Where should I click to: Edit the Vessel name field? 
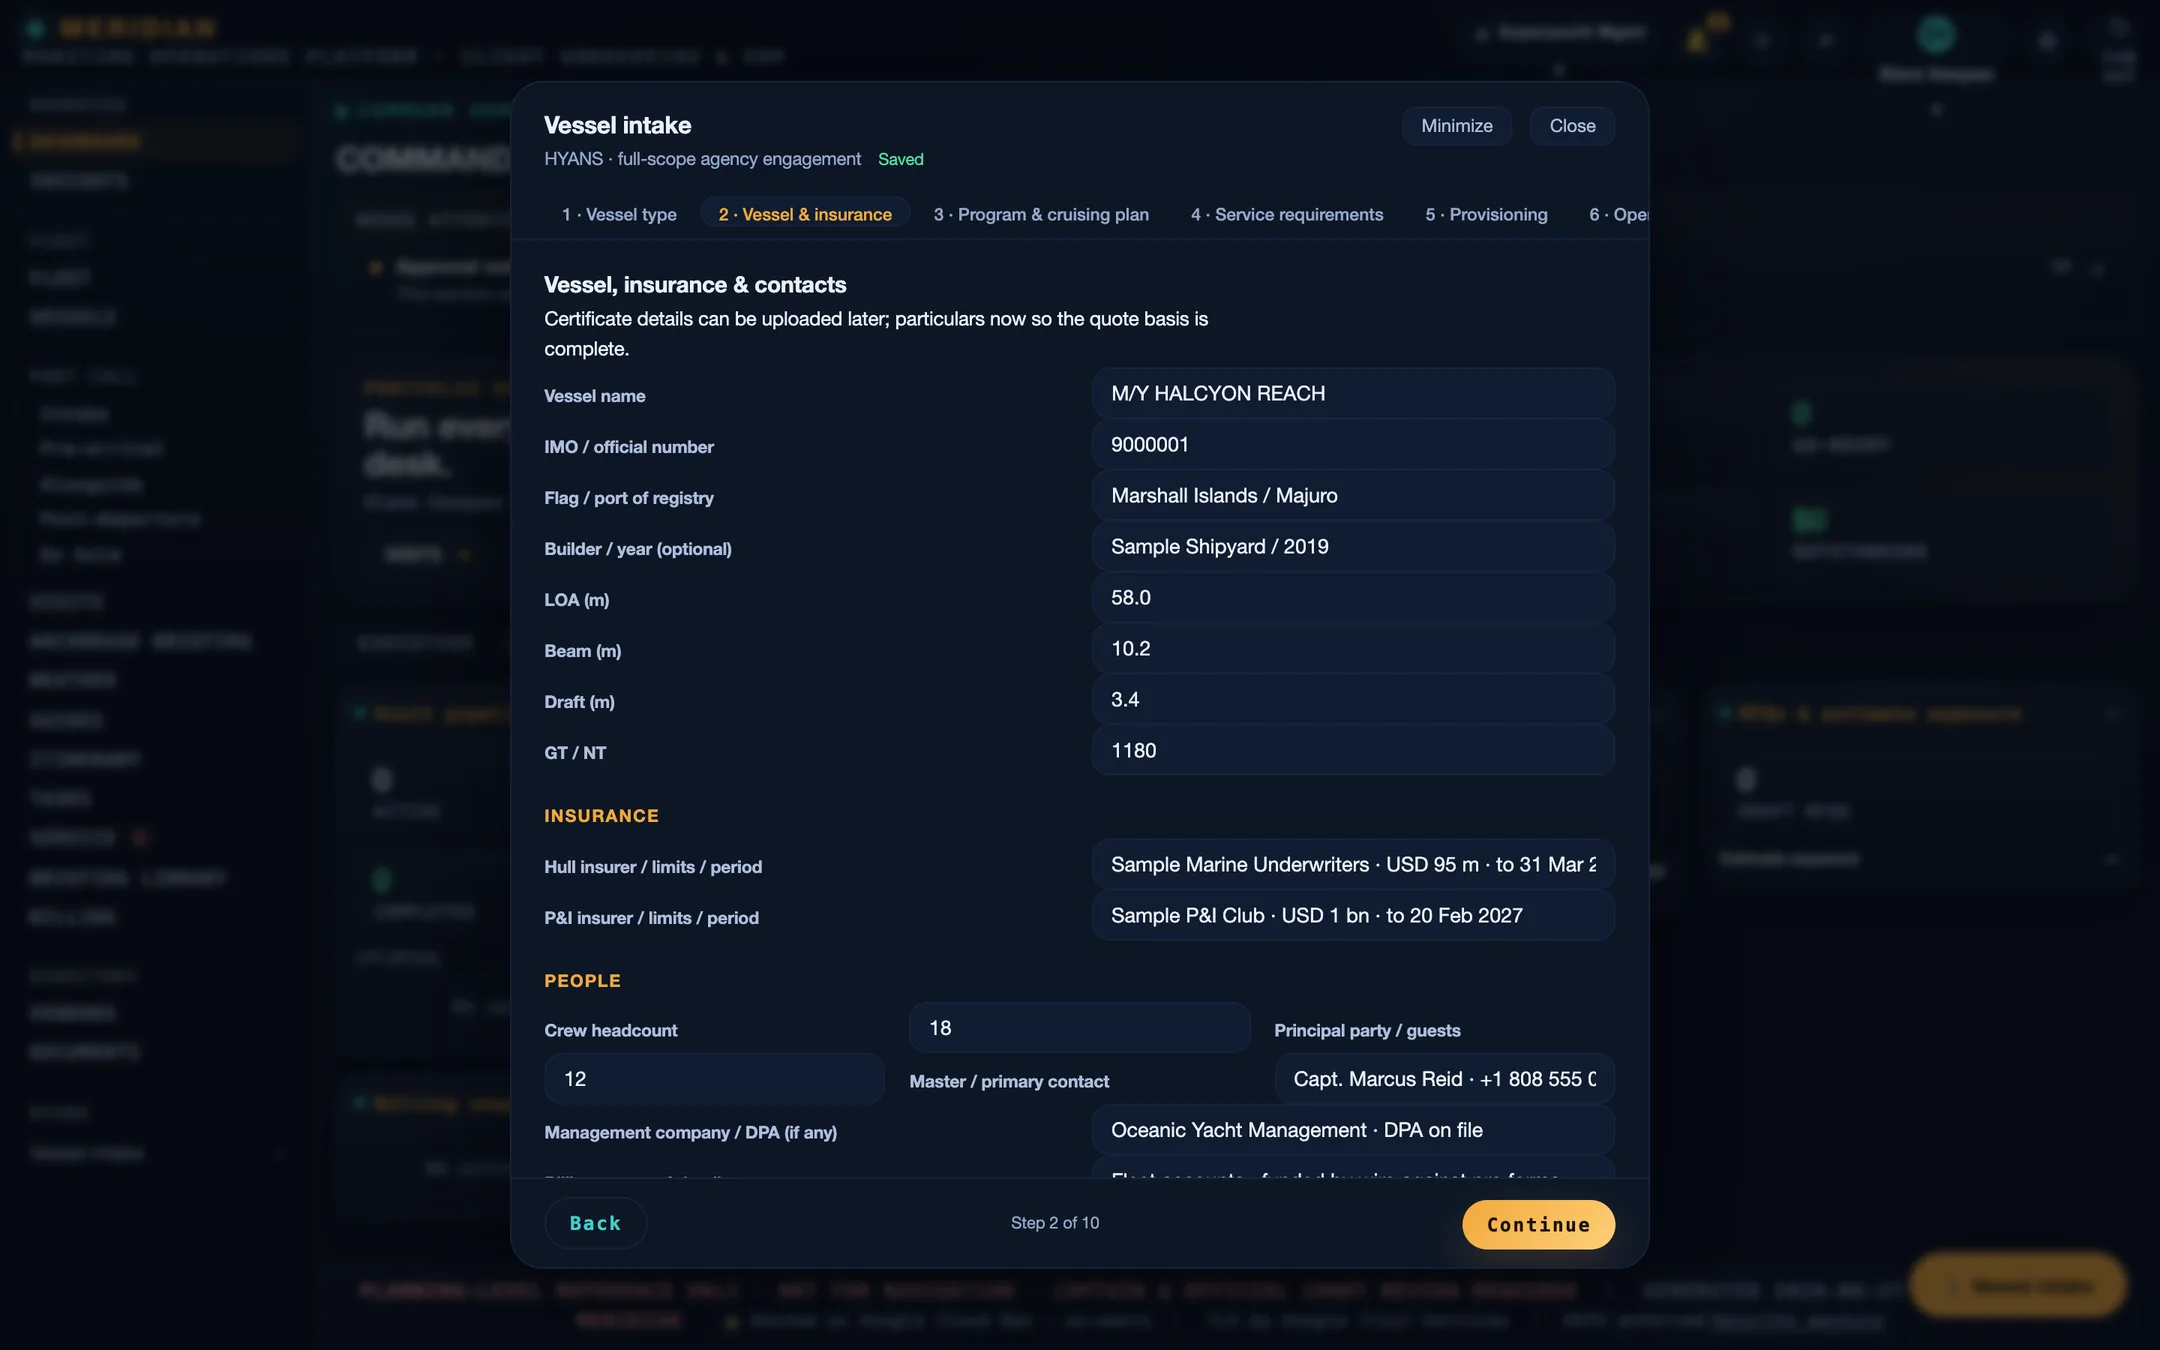[1353, 393]
